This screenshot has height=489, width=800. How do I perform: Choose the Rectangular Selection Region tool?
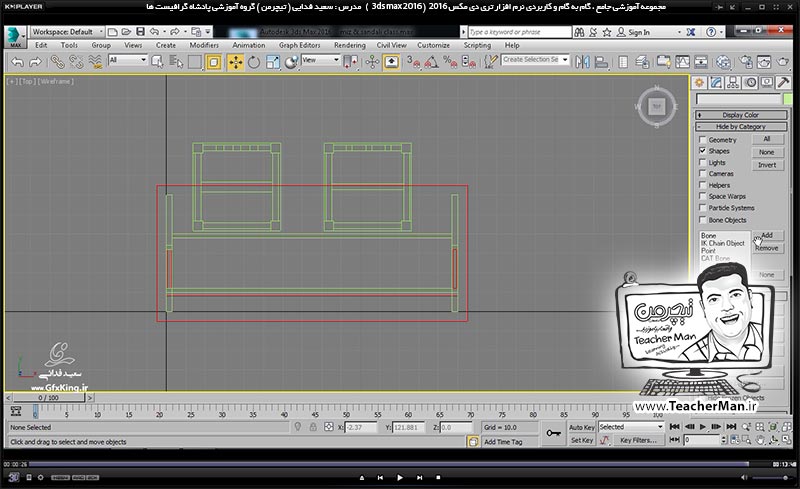tap(195, 62)
